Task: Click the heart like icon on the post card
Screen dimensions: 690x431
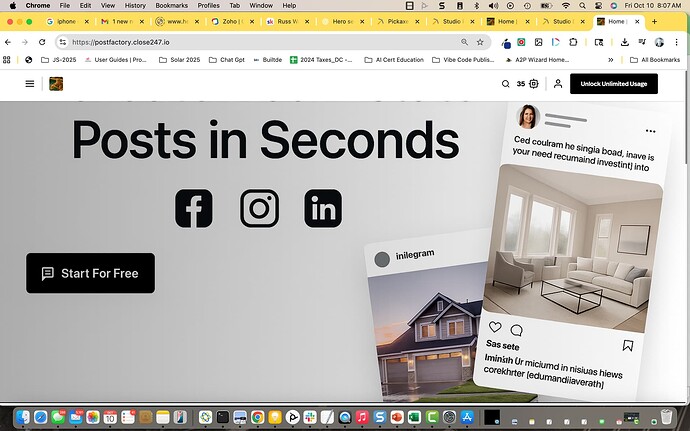Action: 495,327
